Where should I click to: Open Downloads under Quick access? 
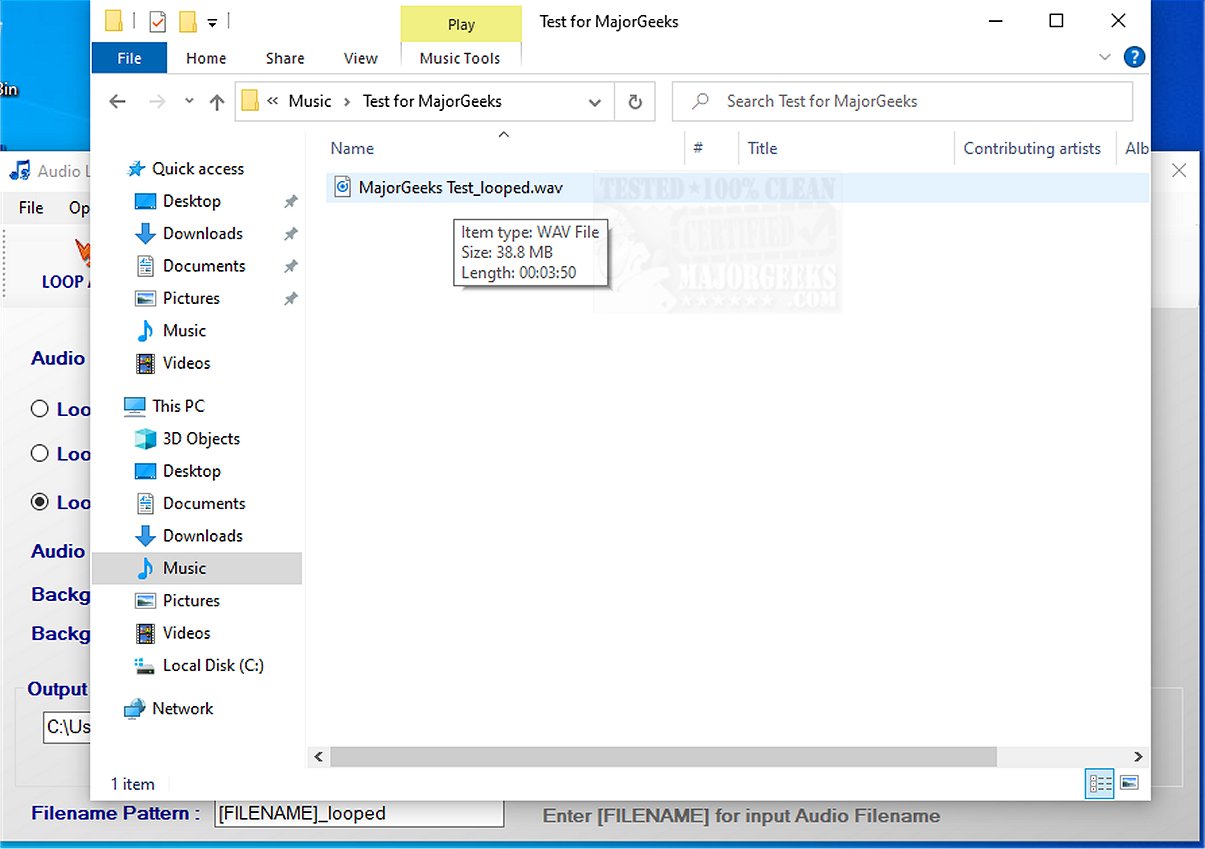(x=203, y=233)
